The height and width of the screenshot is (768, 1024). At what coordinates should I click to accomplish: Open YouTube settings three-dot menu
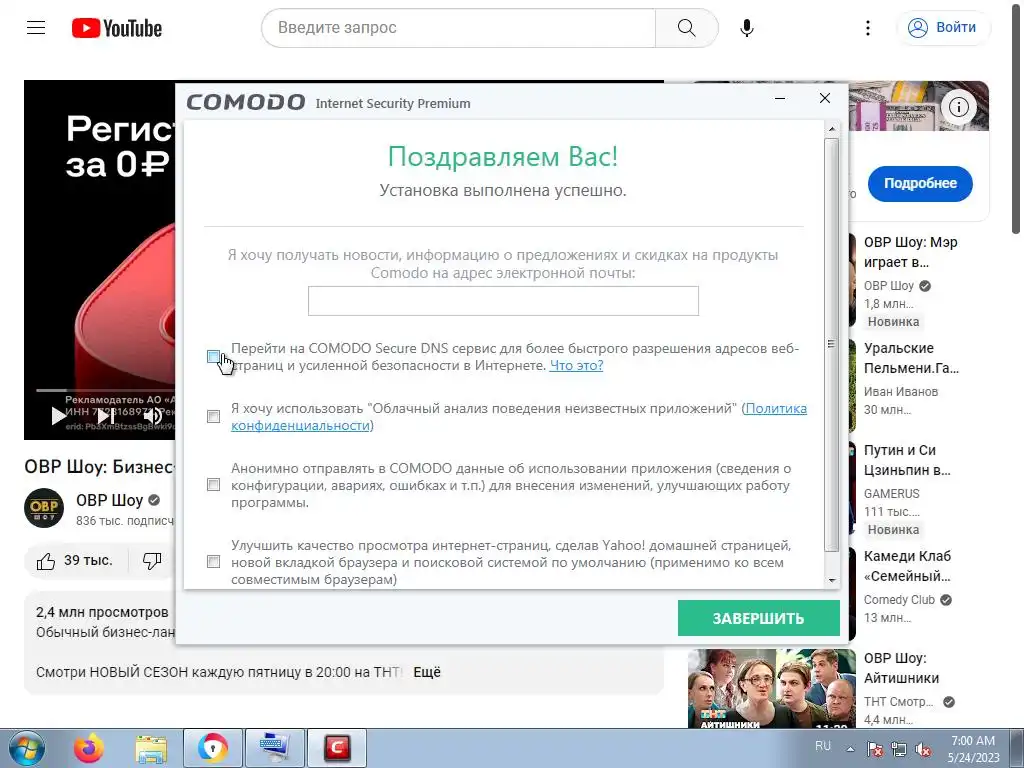point(867,27)
